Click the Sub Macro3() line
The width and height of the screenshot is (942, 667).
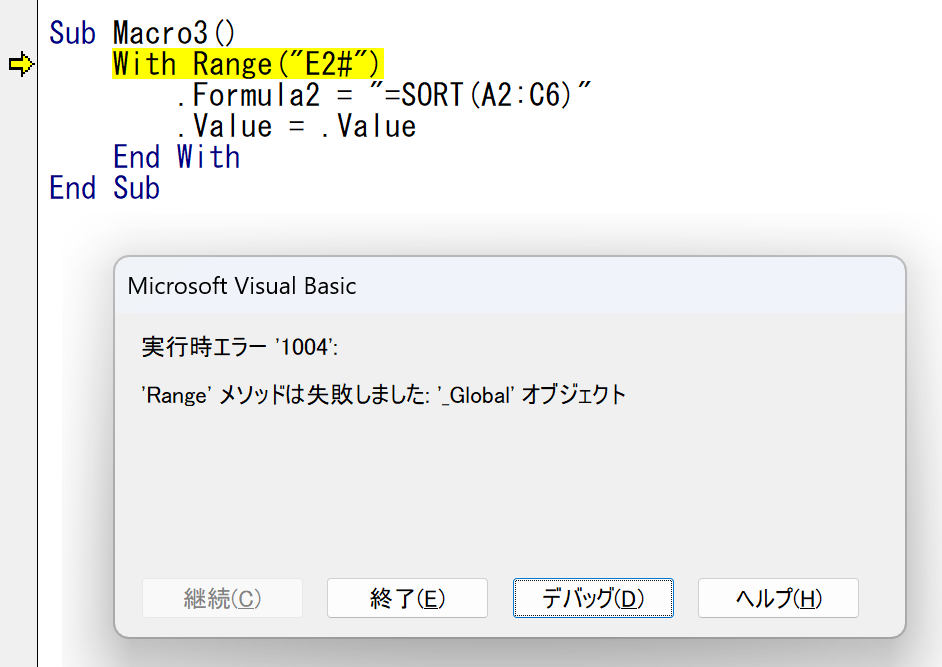tap(142, 33)
